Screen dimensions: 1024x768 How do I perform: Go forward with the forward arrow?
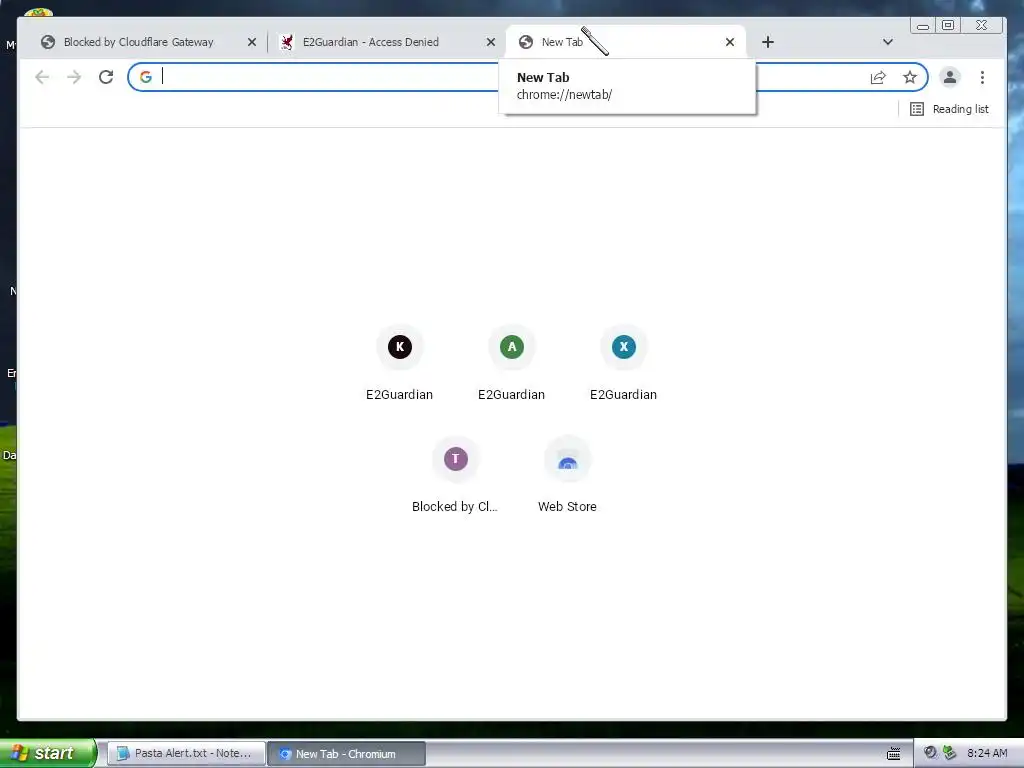click(74, 77)
